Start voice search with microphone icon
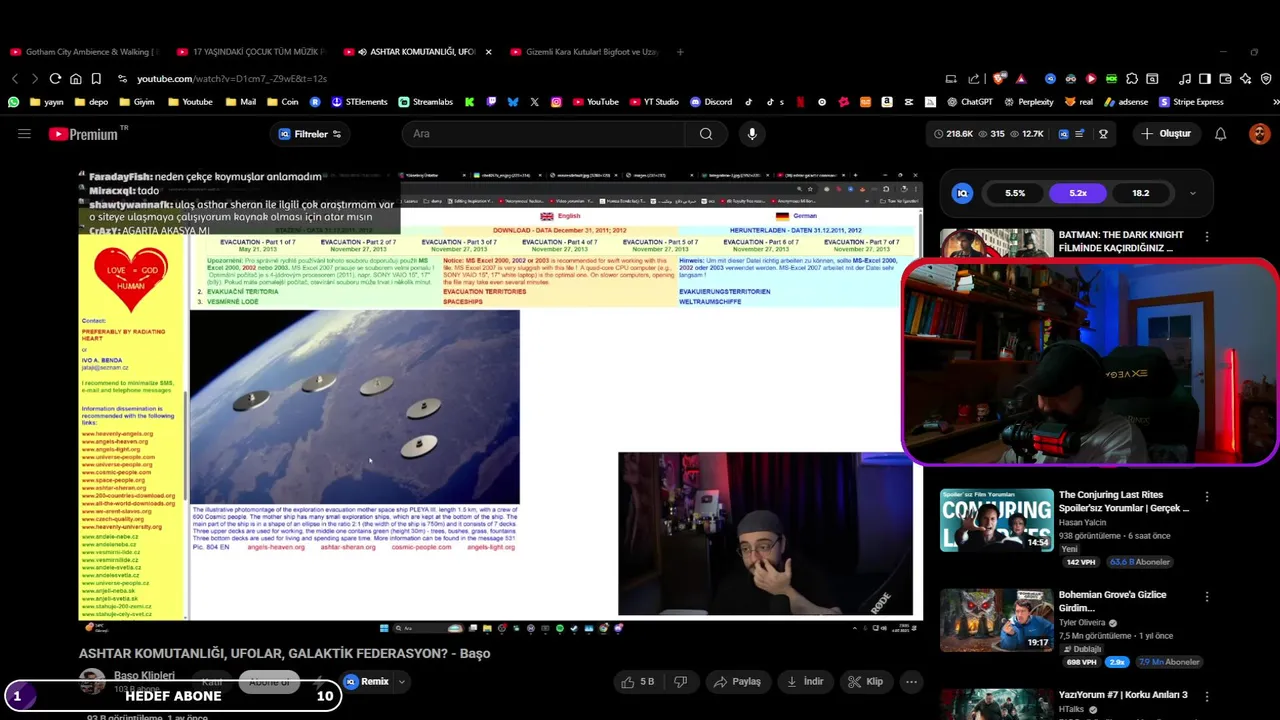 [752, 134]
